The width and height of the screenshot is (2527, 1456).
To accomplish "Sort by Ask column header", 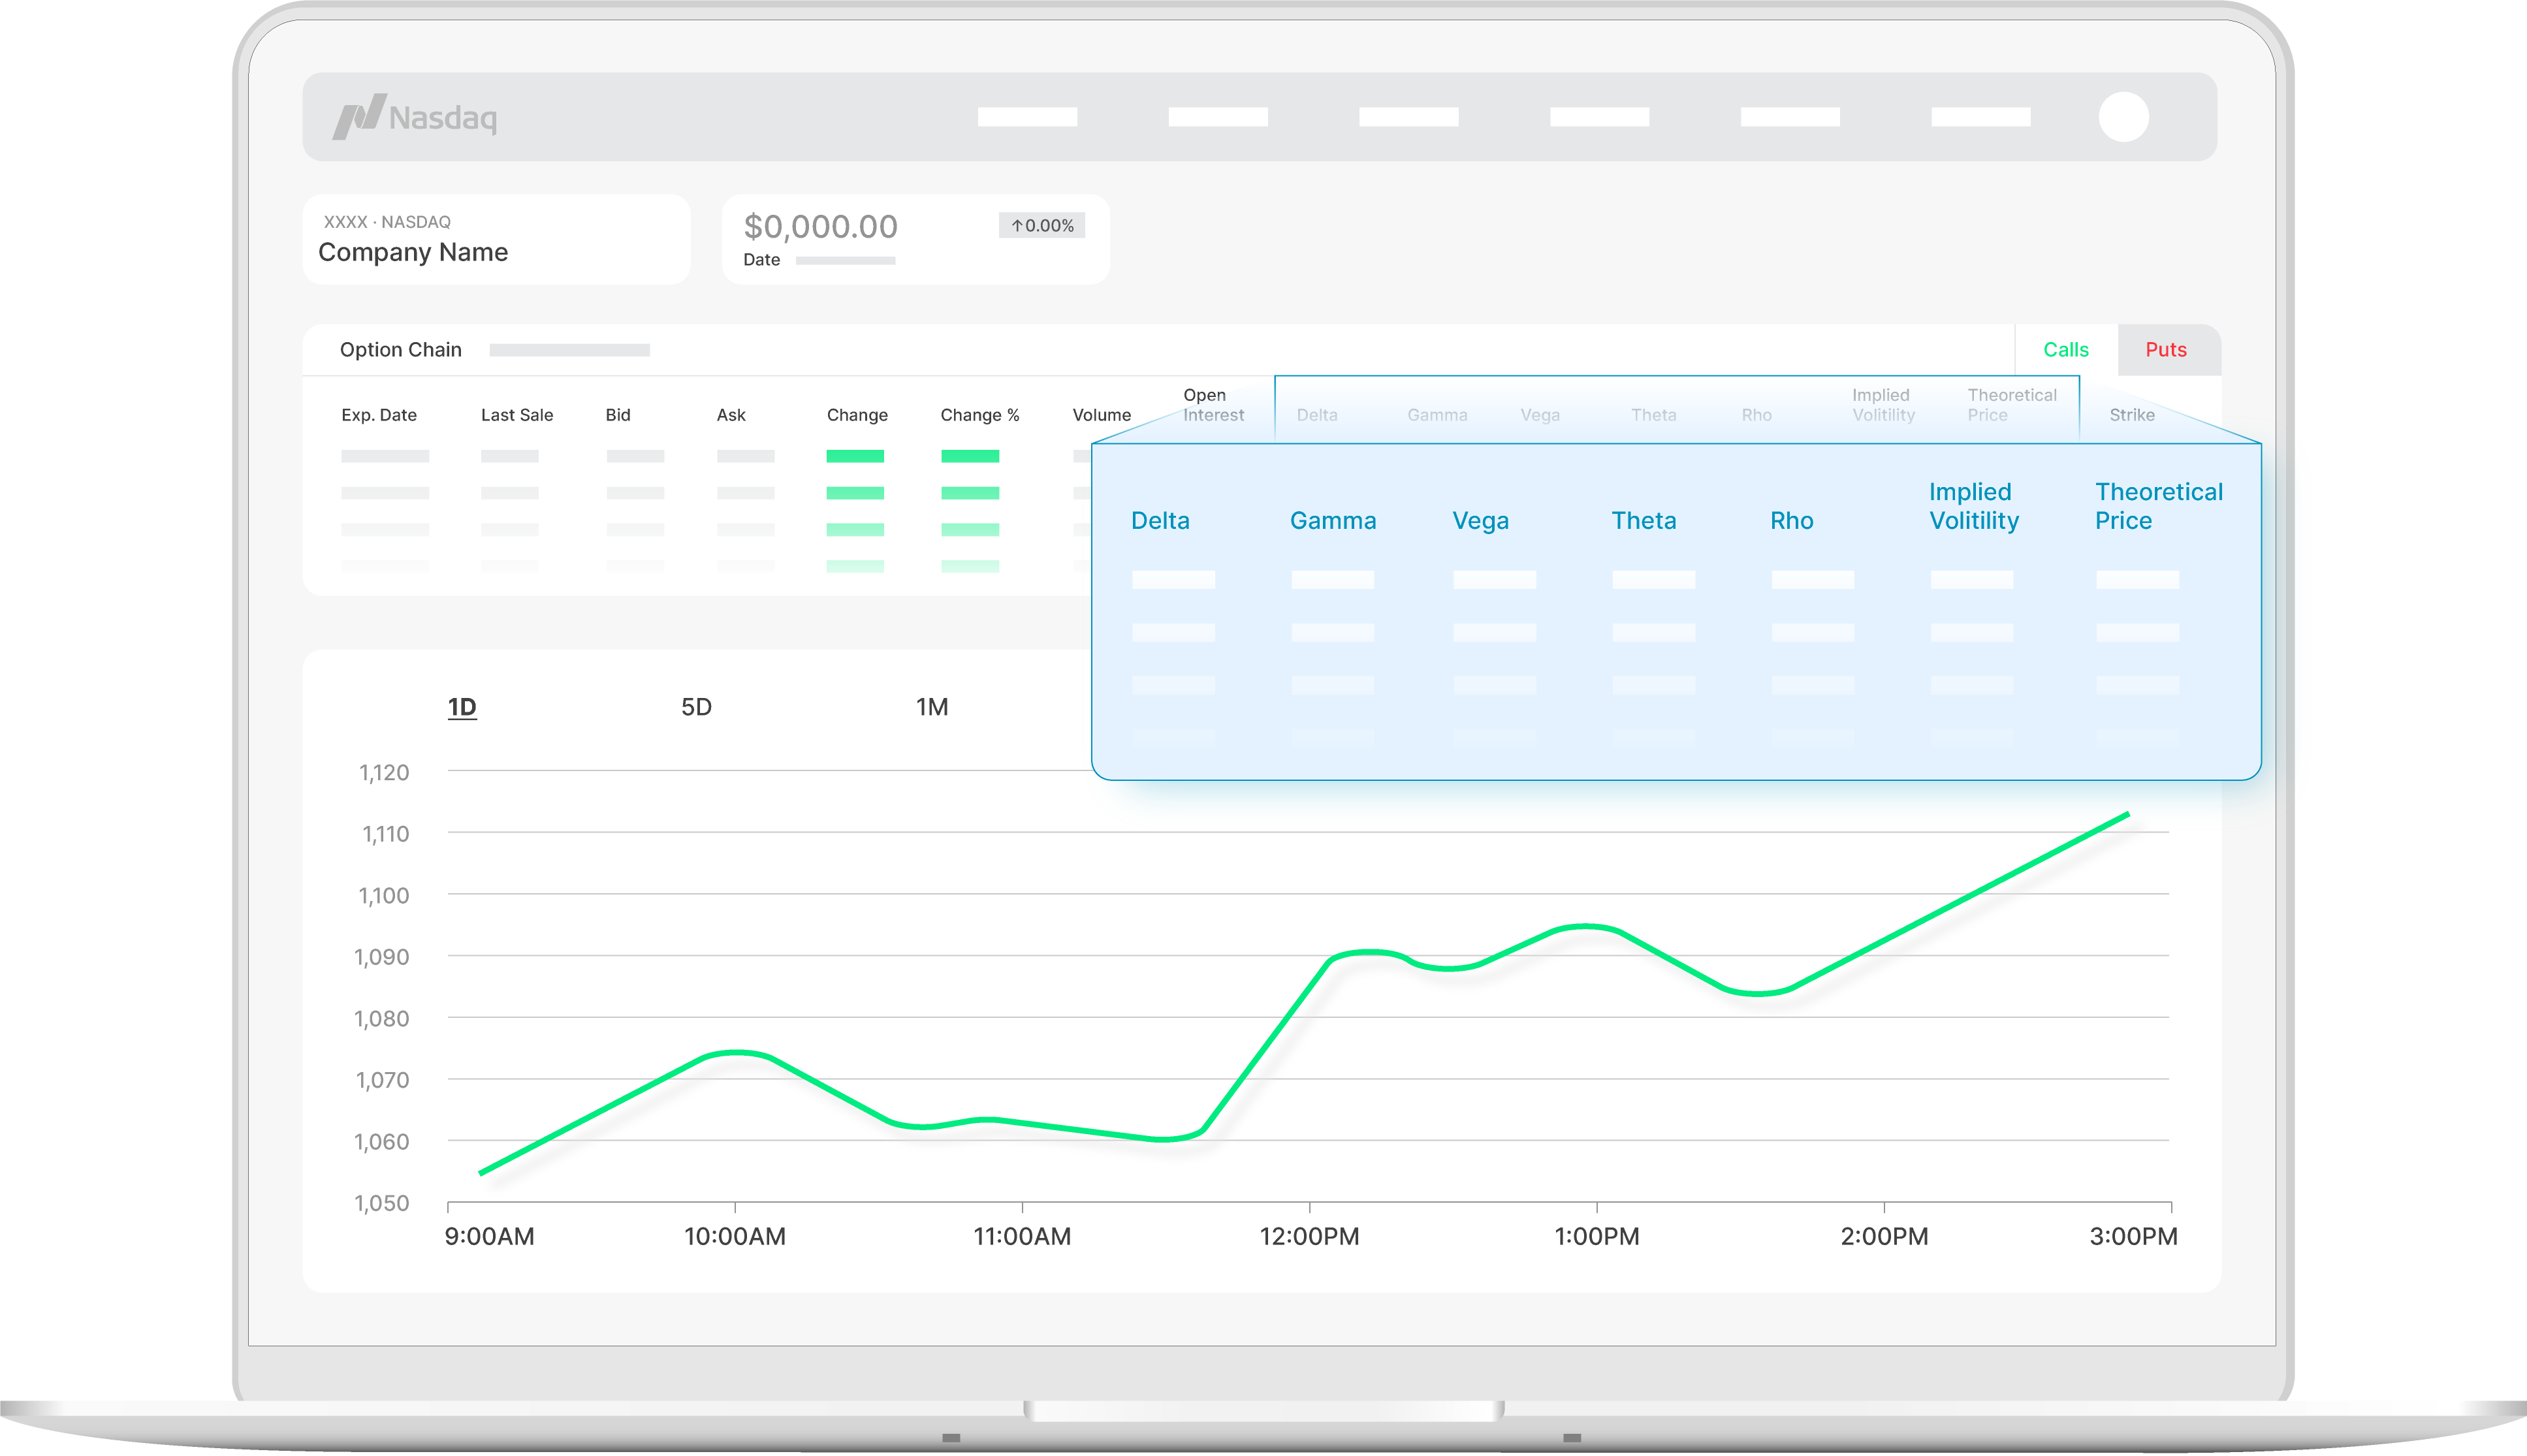I will [731, 415].
